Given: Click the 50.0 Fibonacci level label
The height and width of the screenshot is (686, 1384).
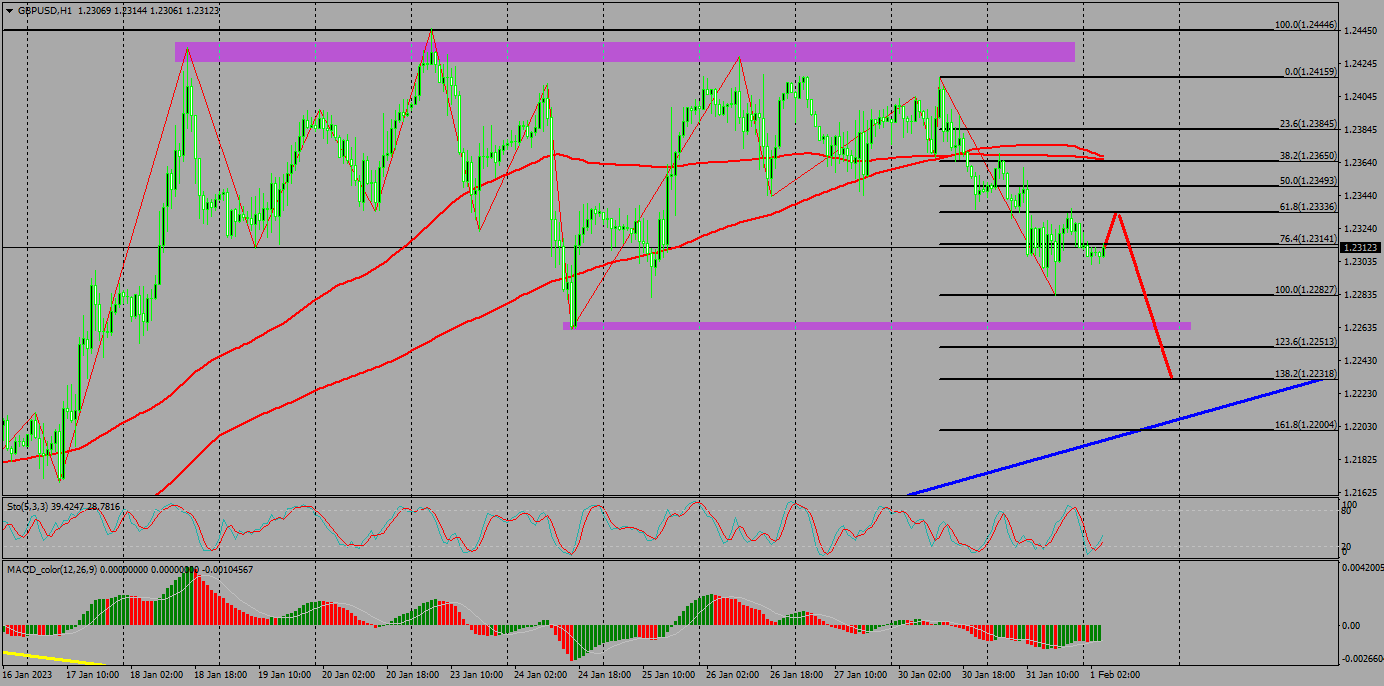Looking at the screenshot, I should point(1307,180).
